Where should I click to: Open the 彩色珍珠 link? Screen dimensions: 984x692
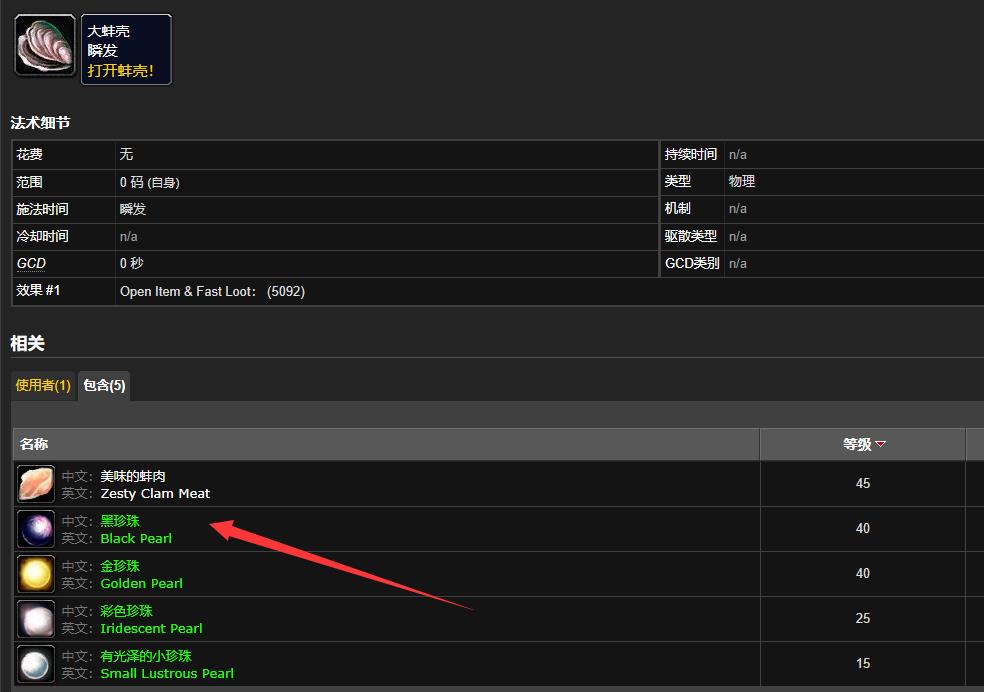[x=126, y=612]
